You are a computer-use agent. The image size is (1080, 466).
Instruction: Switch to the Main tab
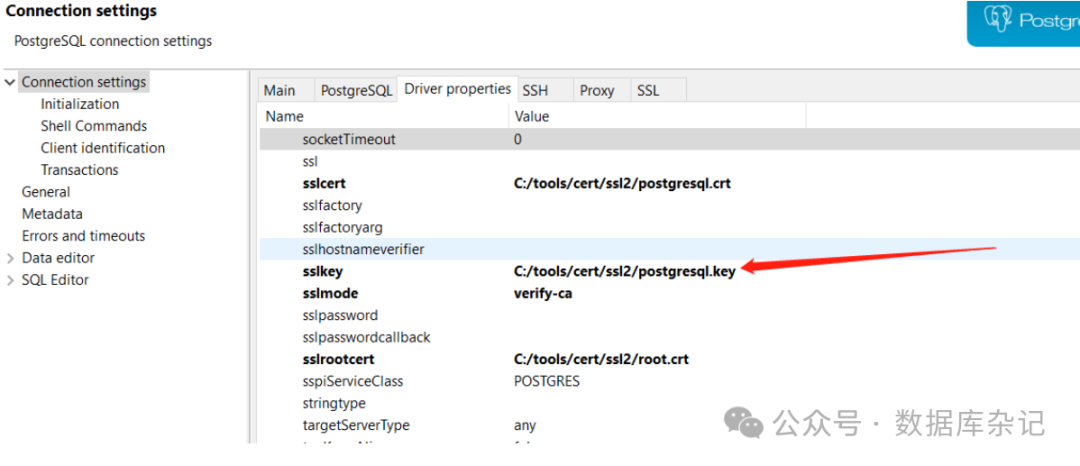[280, 90]
